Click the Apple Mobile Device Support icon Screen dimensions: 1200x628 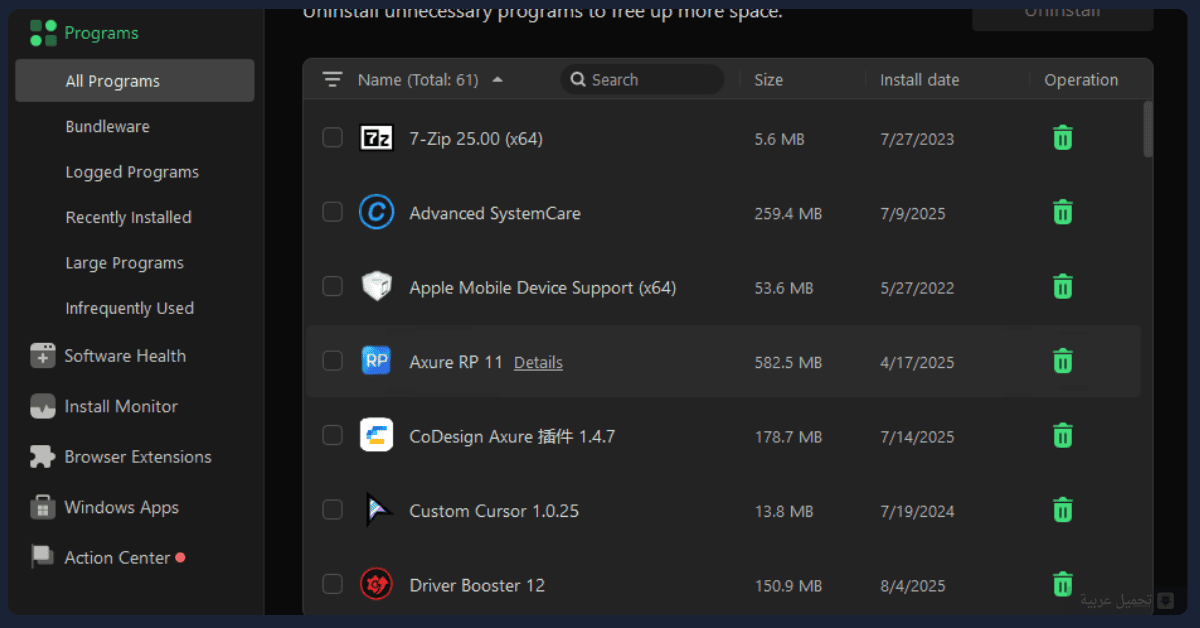377,287
